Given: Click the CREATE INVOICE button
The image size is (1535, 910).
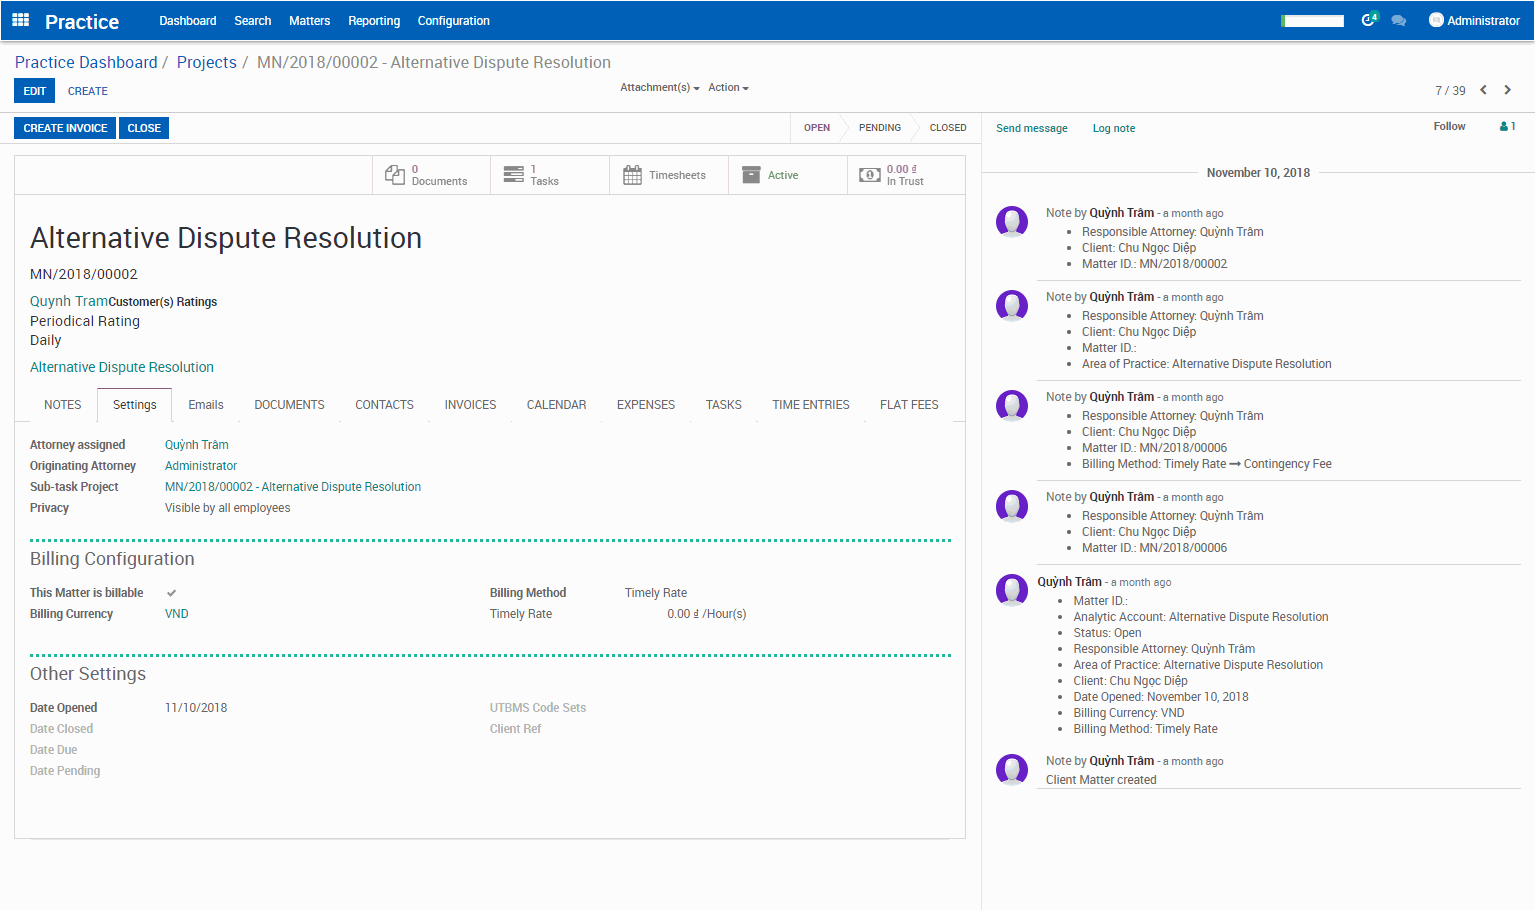Looking at the screenshot, I should point(65,128).
